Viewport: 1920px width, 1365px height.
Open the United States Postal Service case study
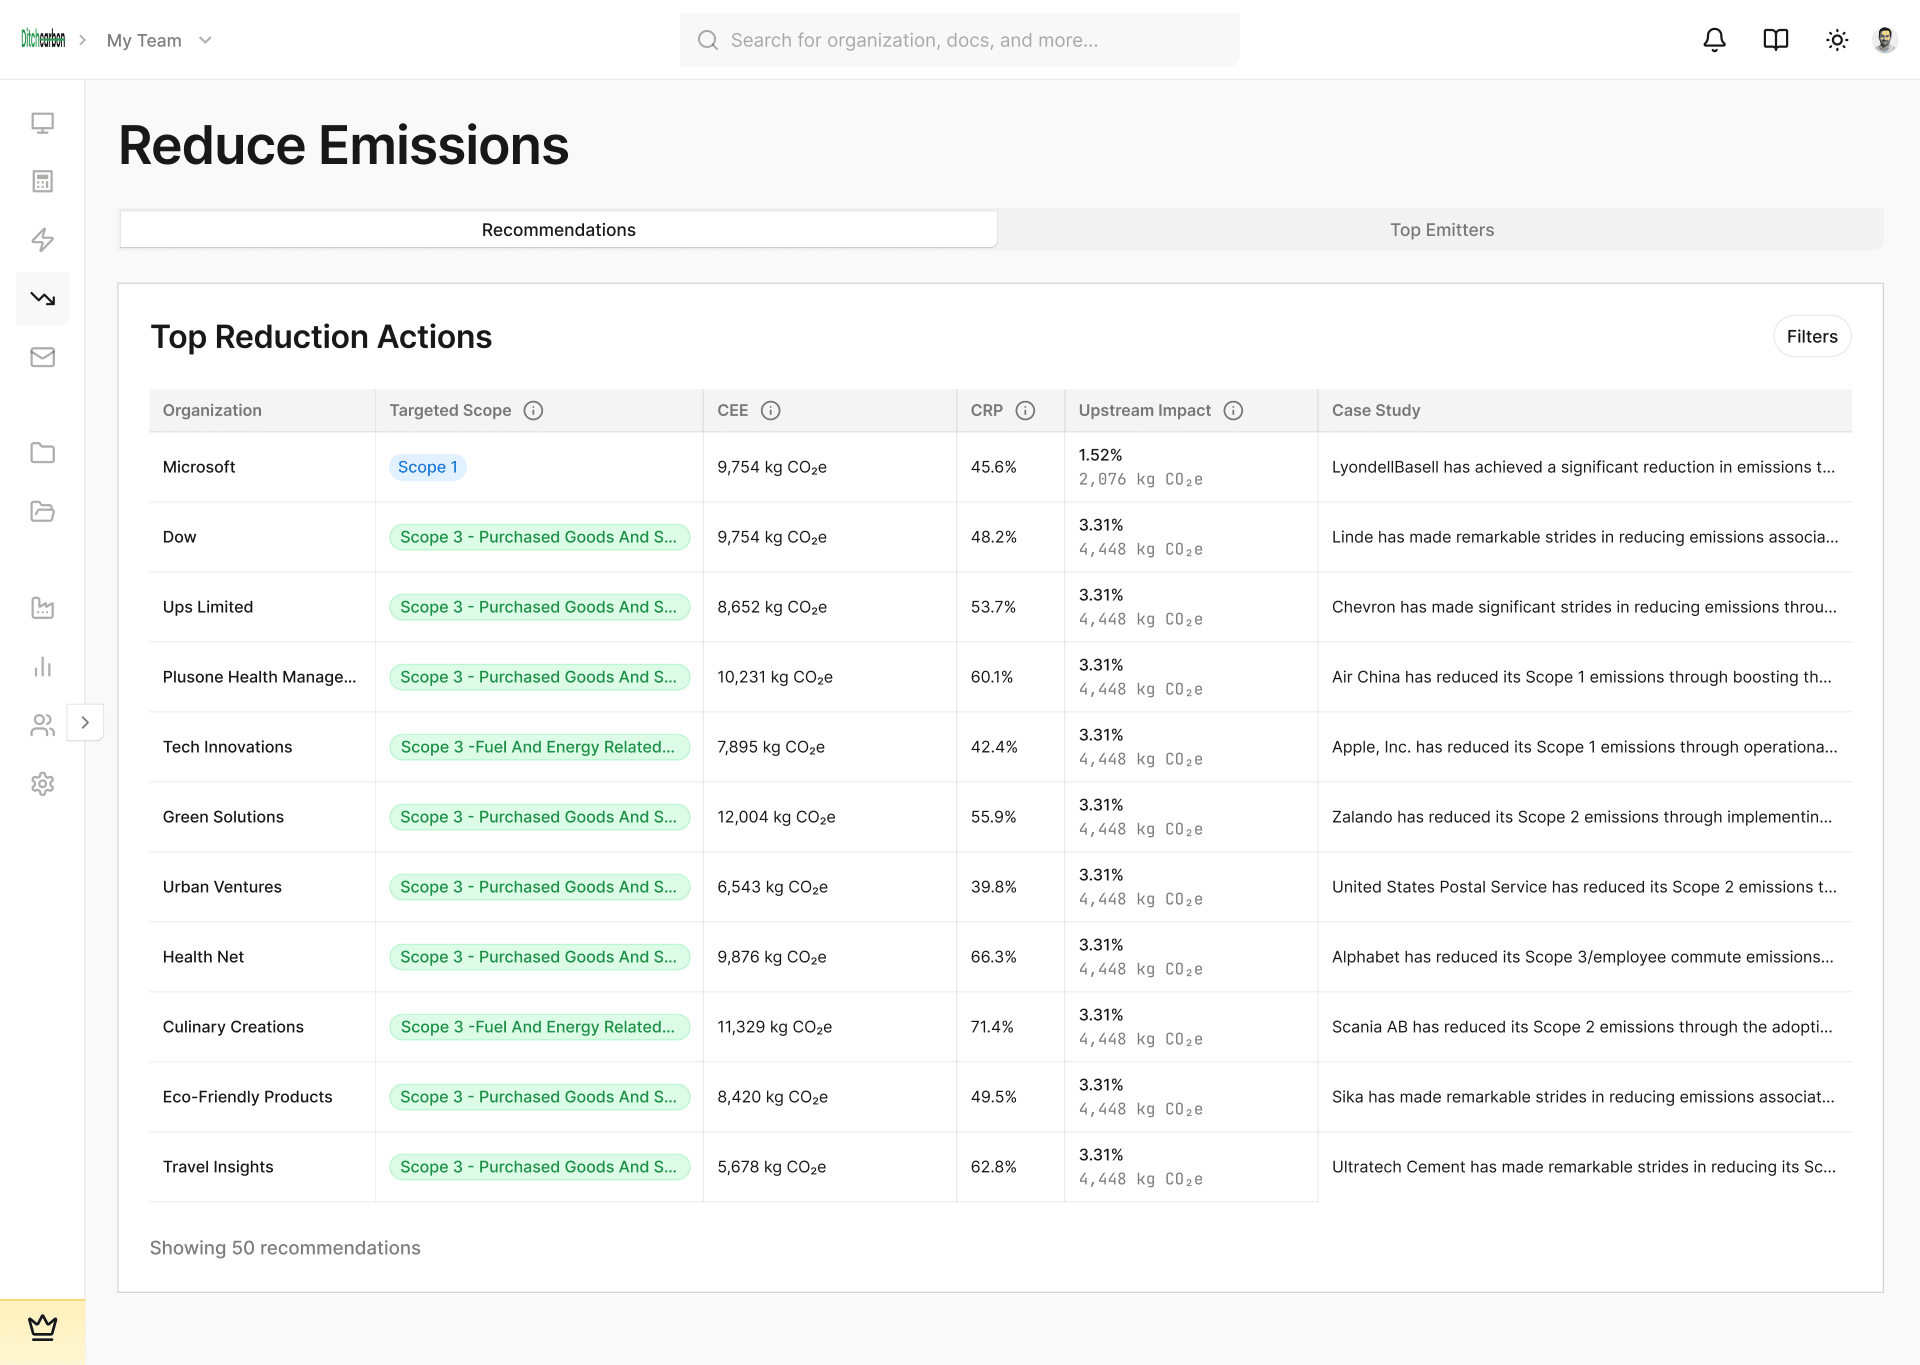tap(1584, 887)
